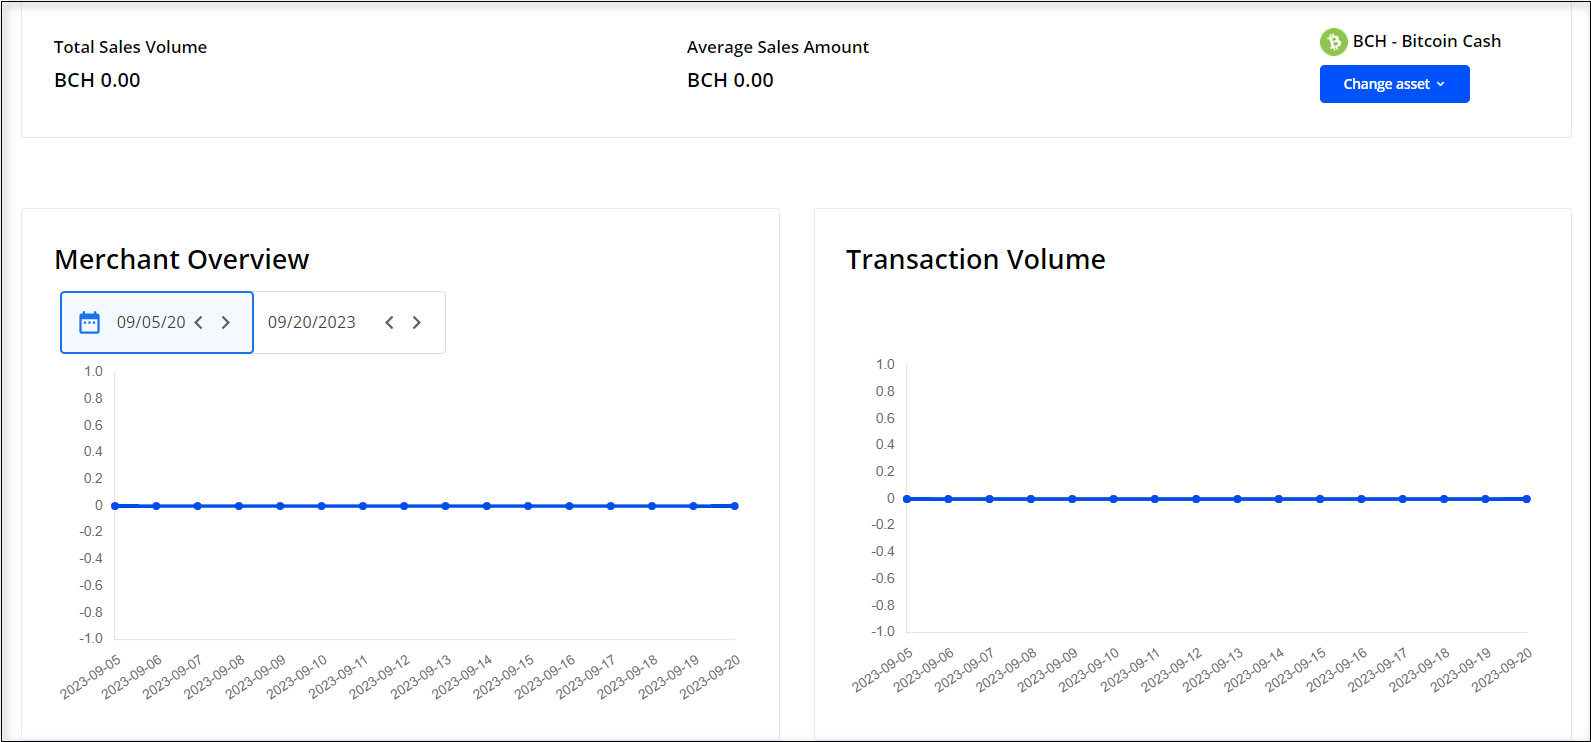Screen dimensions: 1591x742
Task: Select Transaction Volume data point for 2023-09-20
Action: click(1526, 499)
